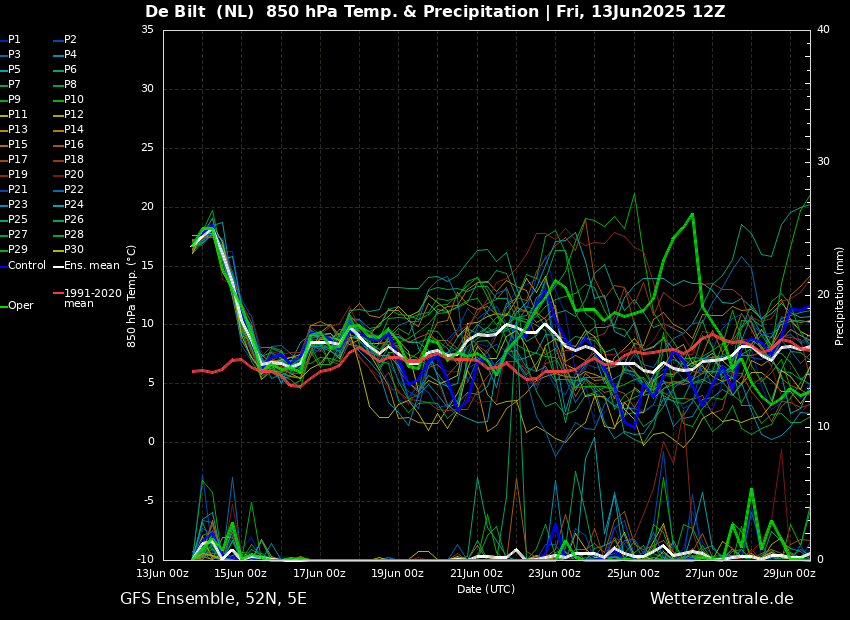Click the Date (UTC) axis label
Viewport: 850px width, 620px height.
(486, 589)
